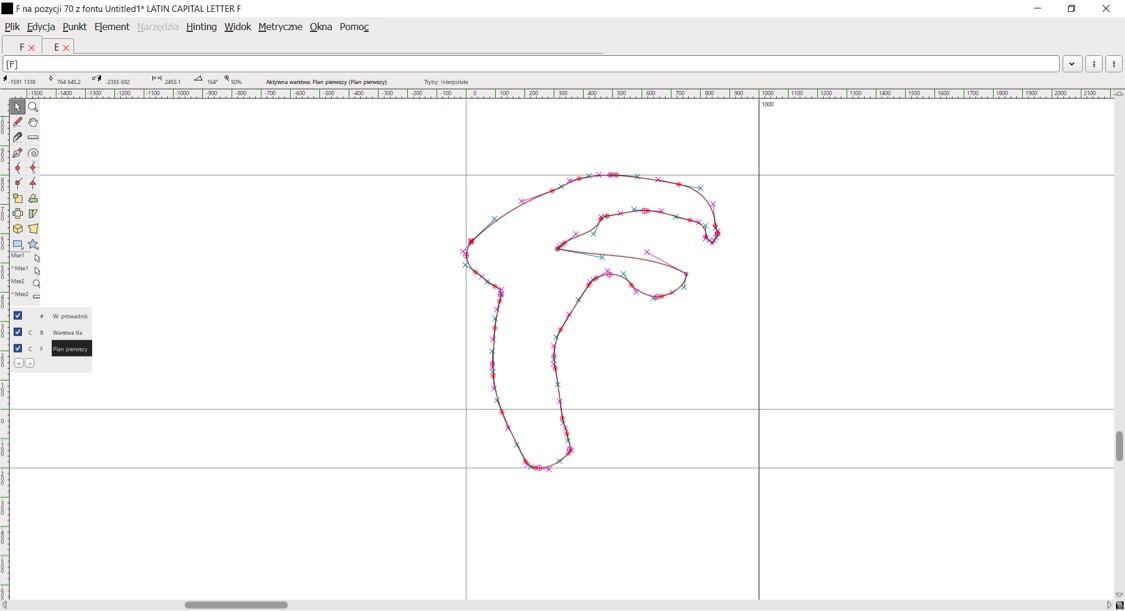Click the vertical scrollbar up arrow
The height and width of the screenshot is (611, 1125).
point(1119,94)
